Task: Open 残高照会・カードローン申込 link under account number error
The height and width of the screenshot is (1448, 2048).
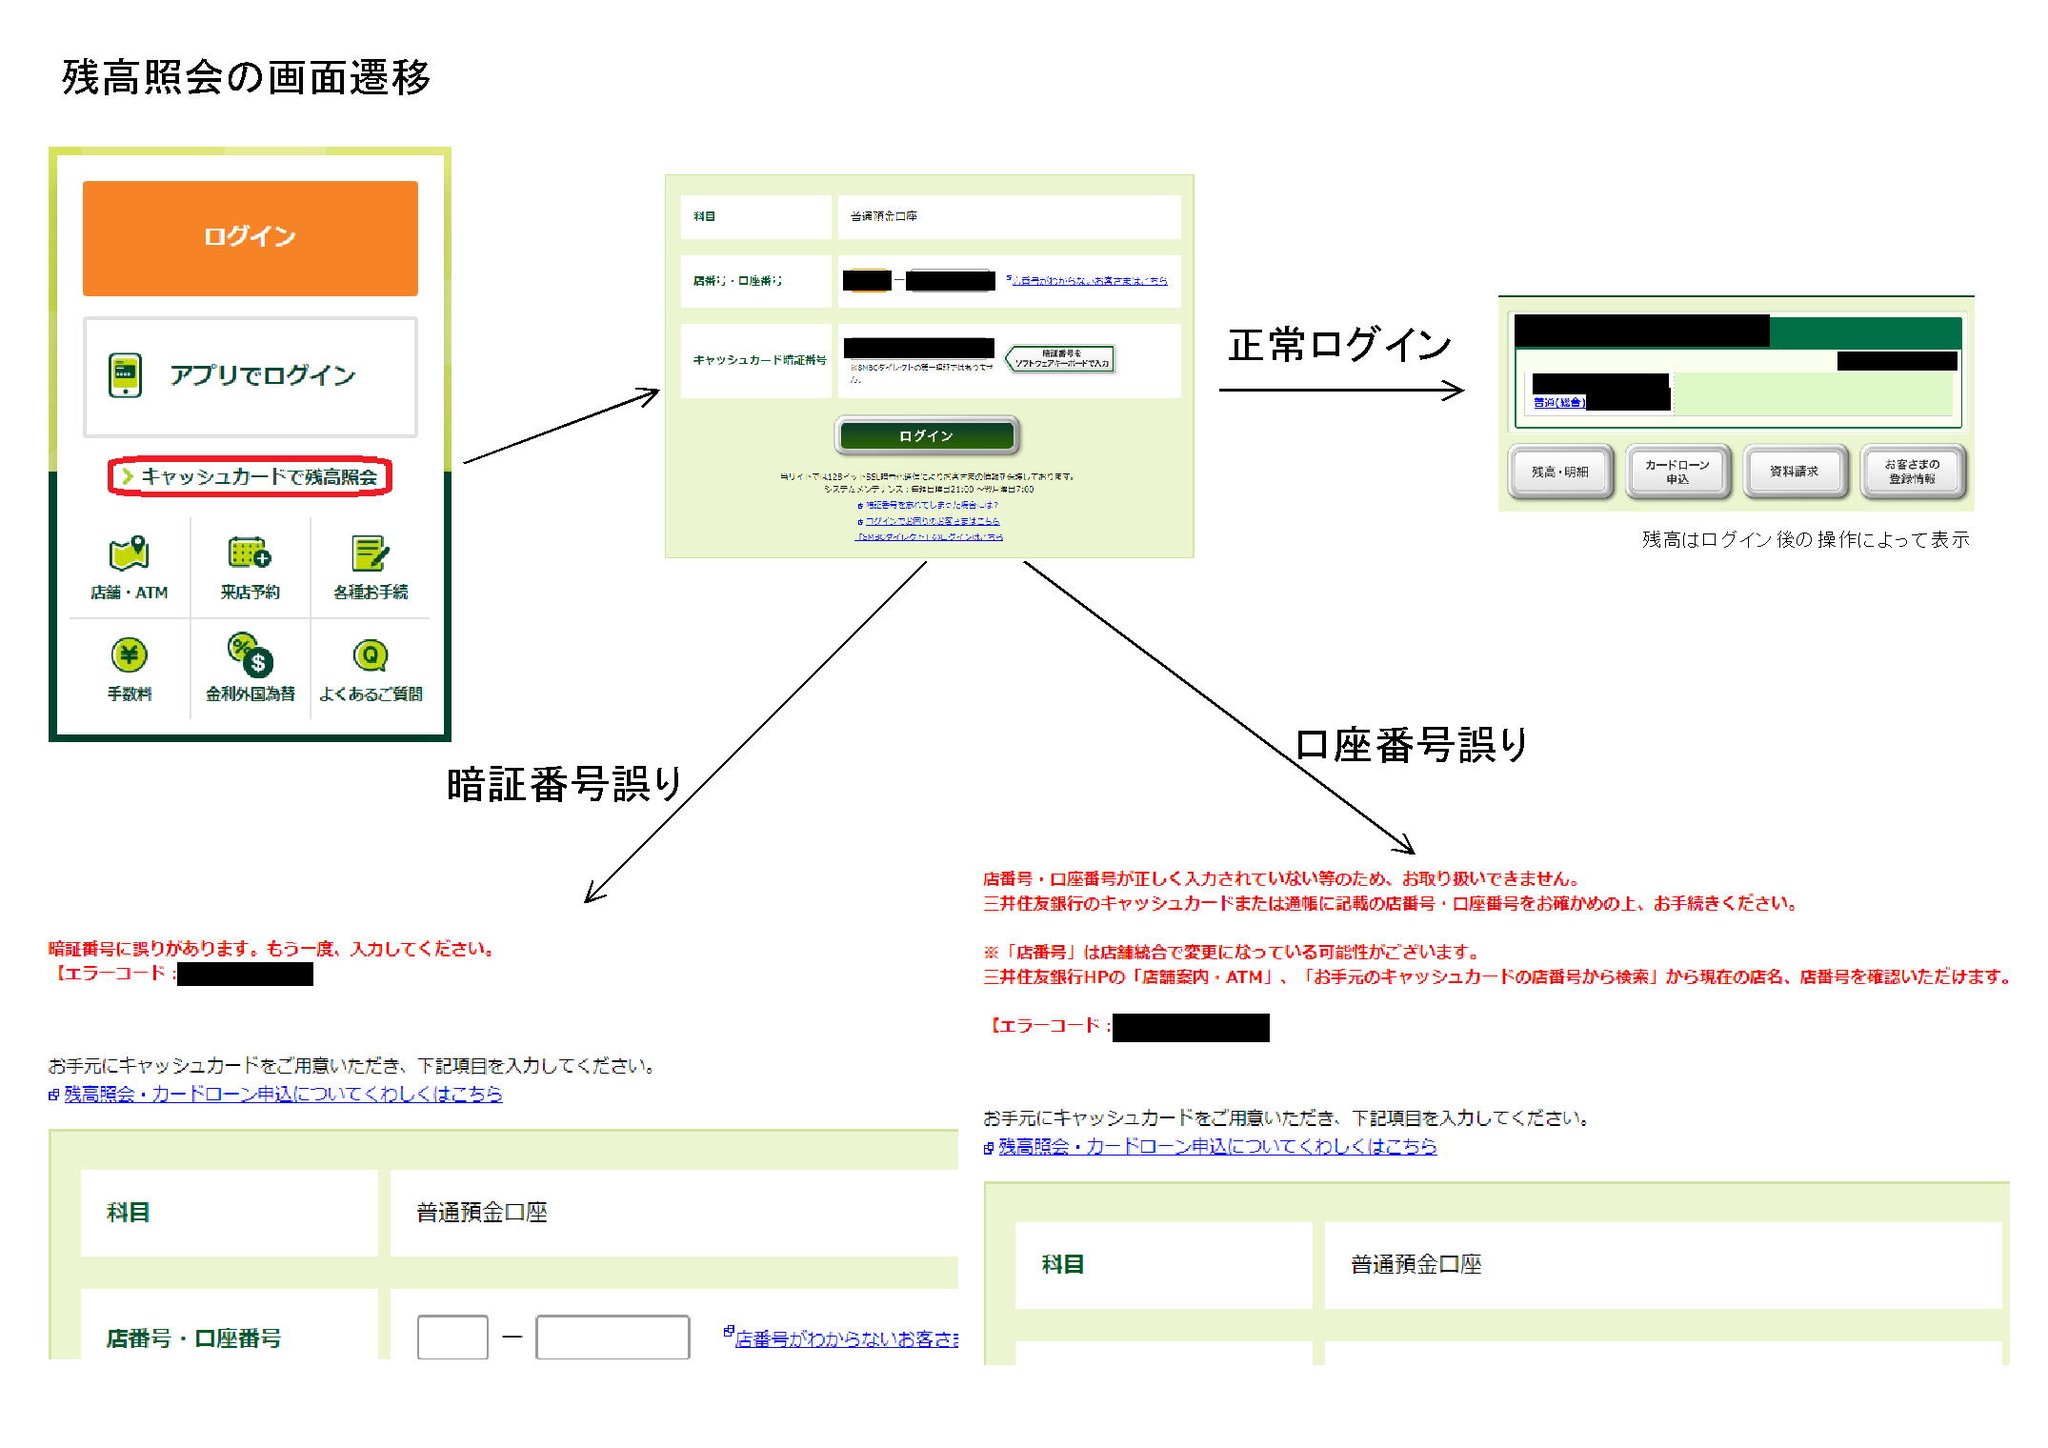Action: pyautogui.click(x=1217, y=1146)
